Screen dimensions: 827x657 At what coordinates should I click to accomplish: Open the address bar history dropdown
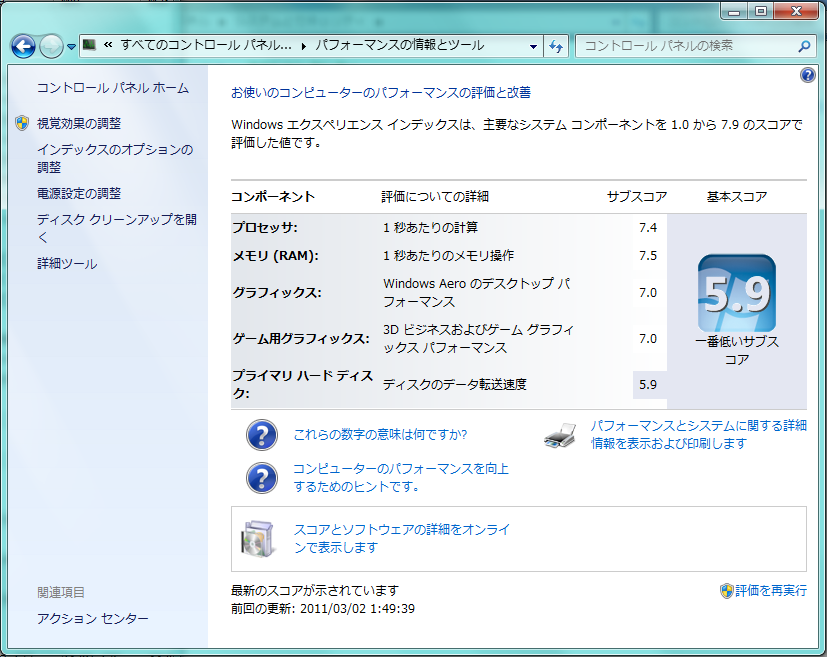533,46
